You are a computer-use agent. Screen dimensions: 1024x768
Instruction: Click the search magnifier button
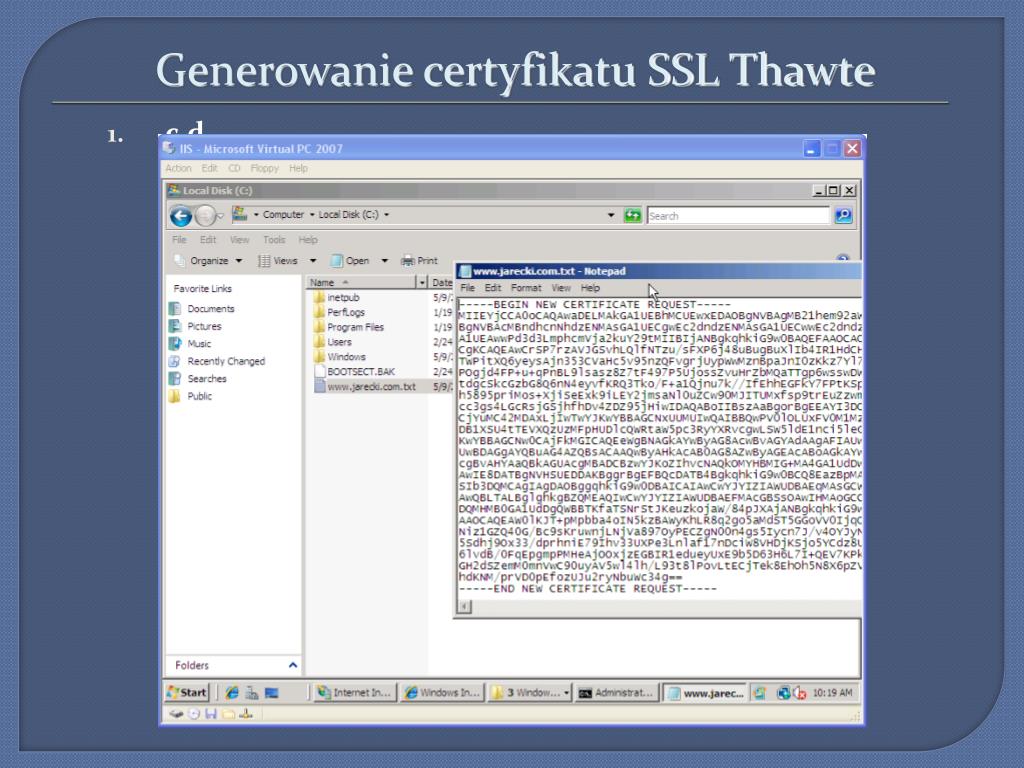coord(843,216)
